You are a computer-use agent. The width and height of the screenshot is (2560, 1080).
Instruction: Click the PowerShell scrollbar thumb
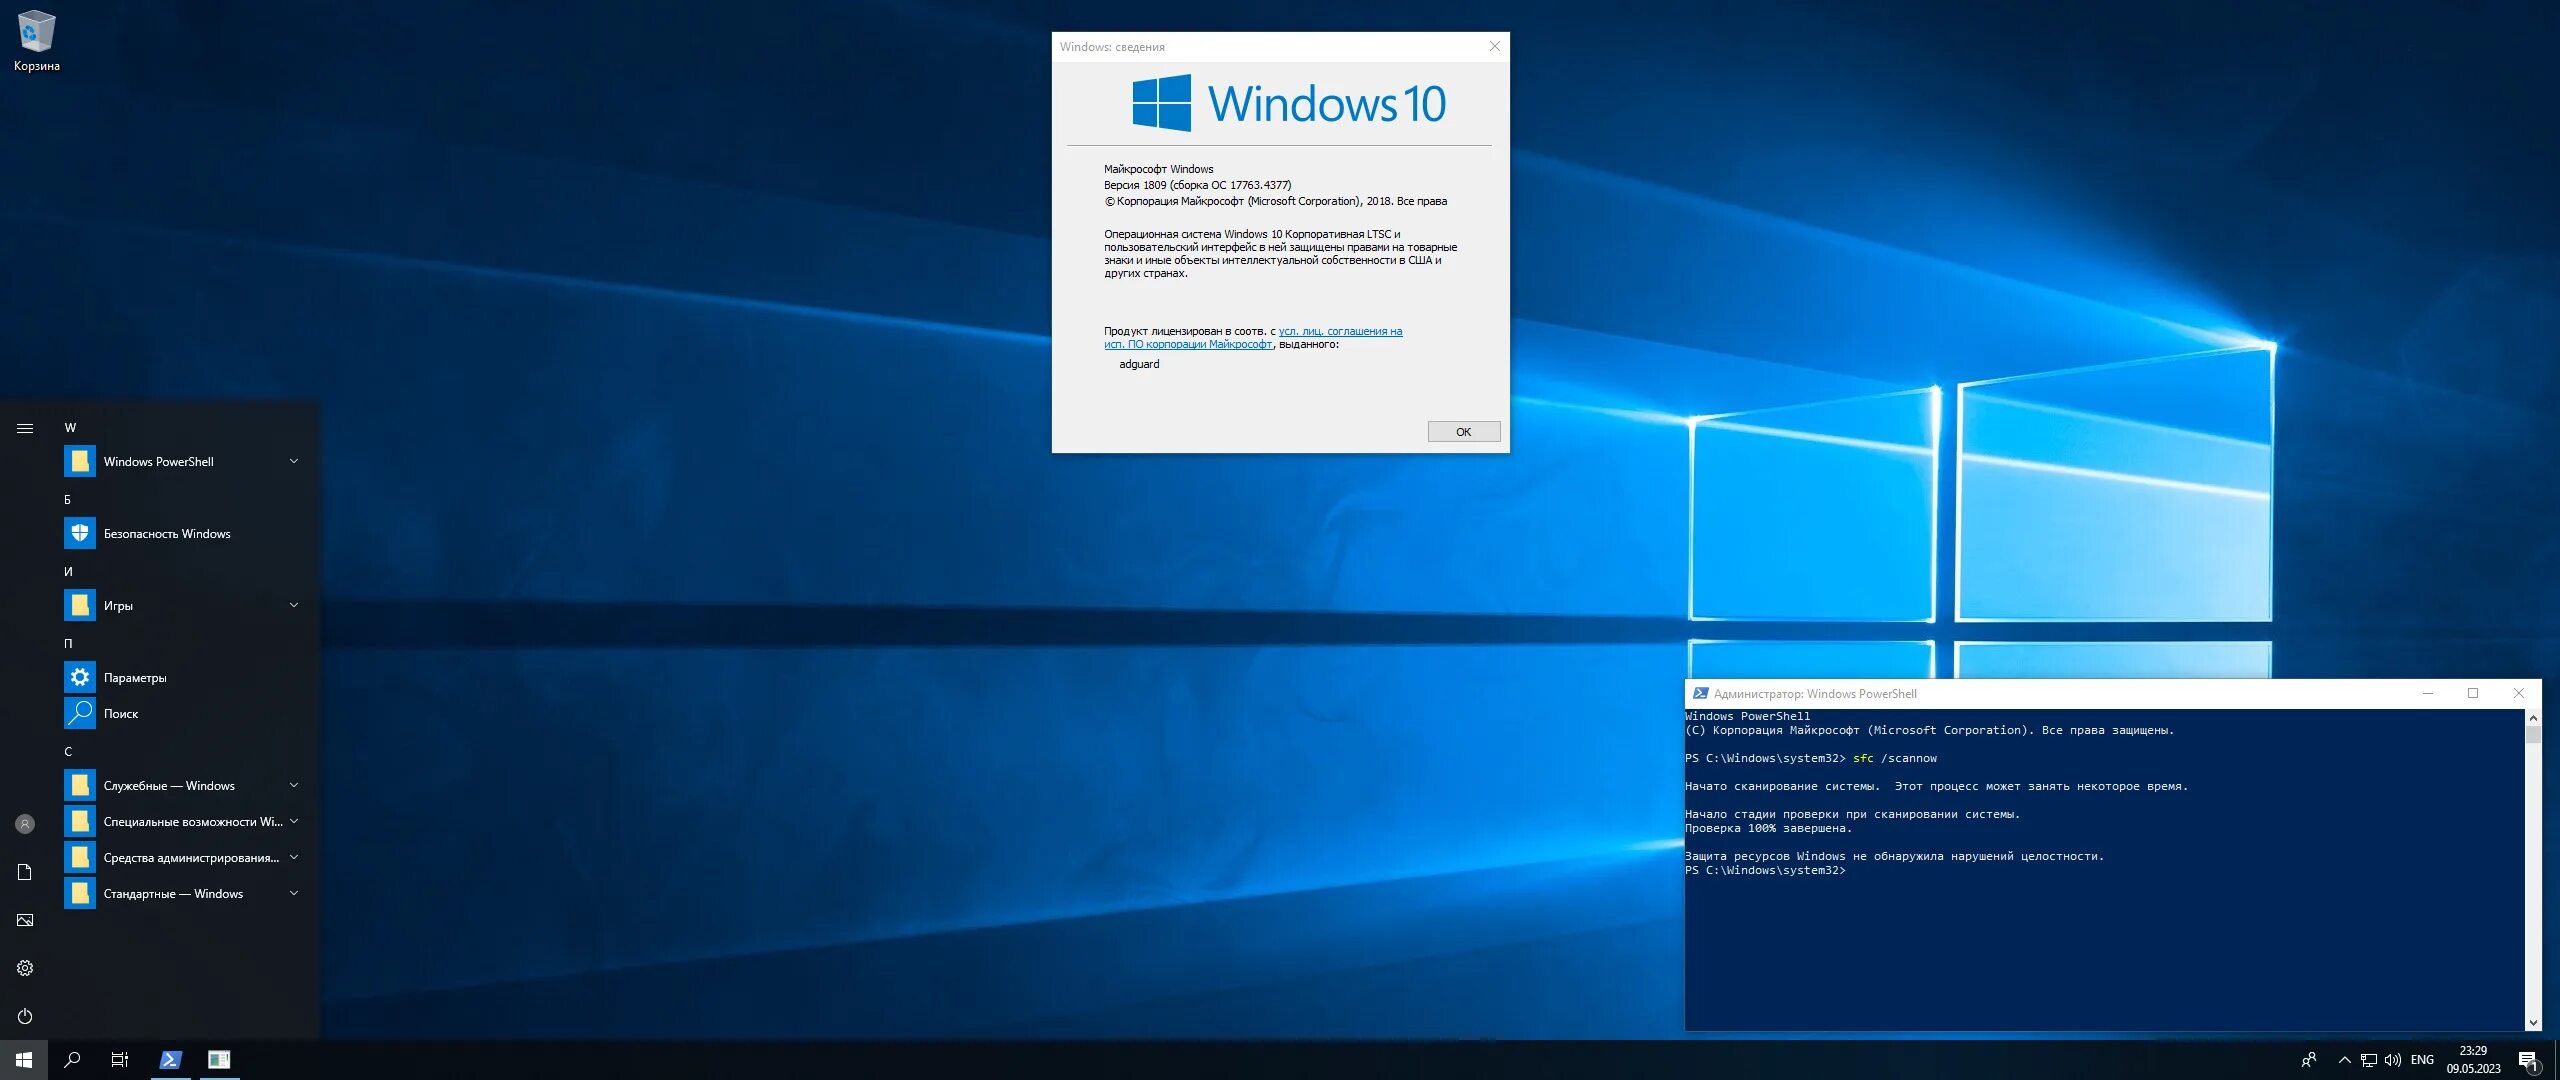point(2533,735)
